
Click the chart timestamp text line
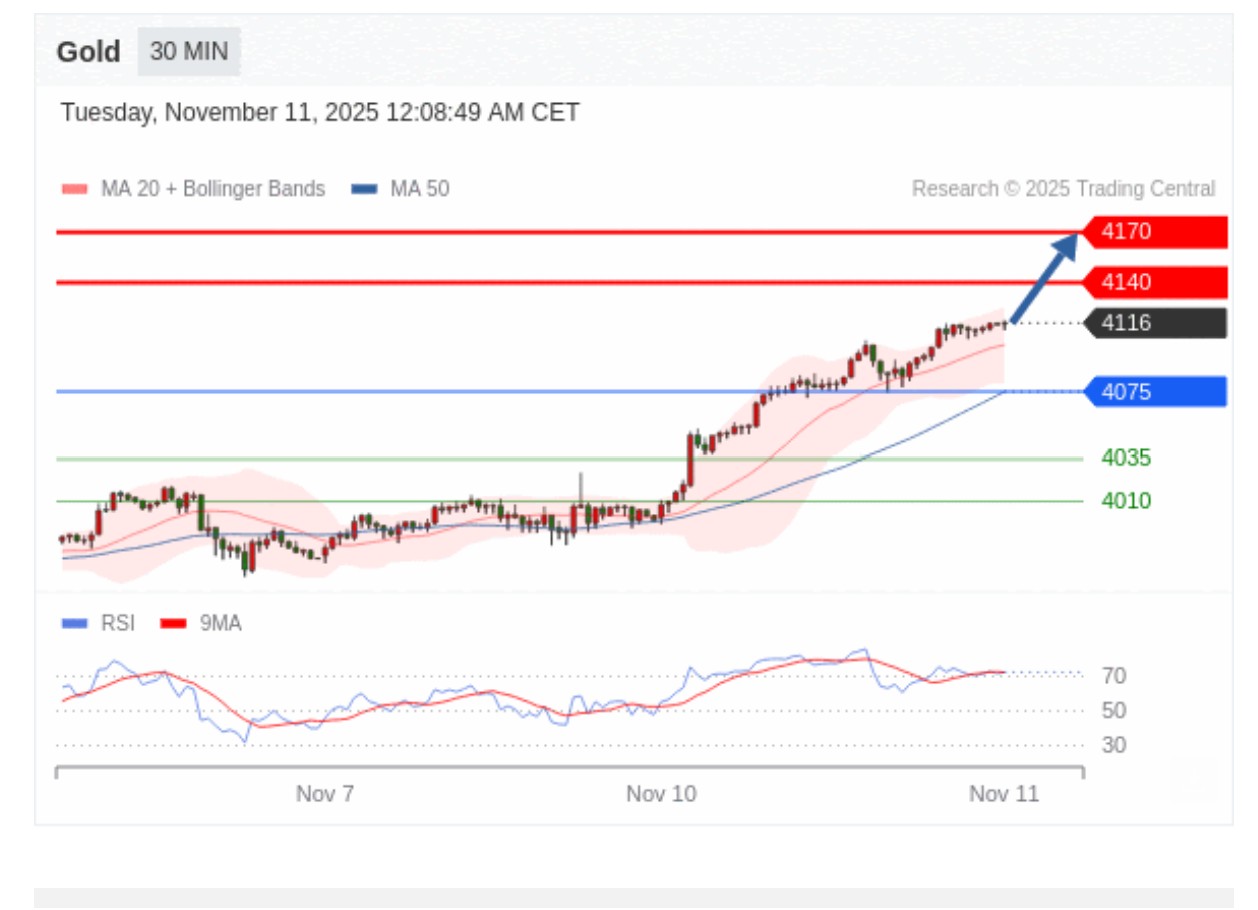click(x=320, y=112)
